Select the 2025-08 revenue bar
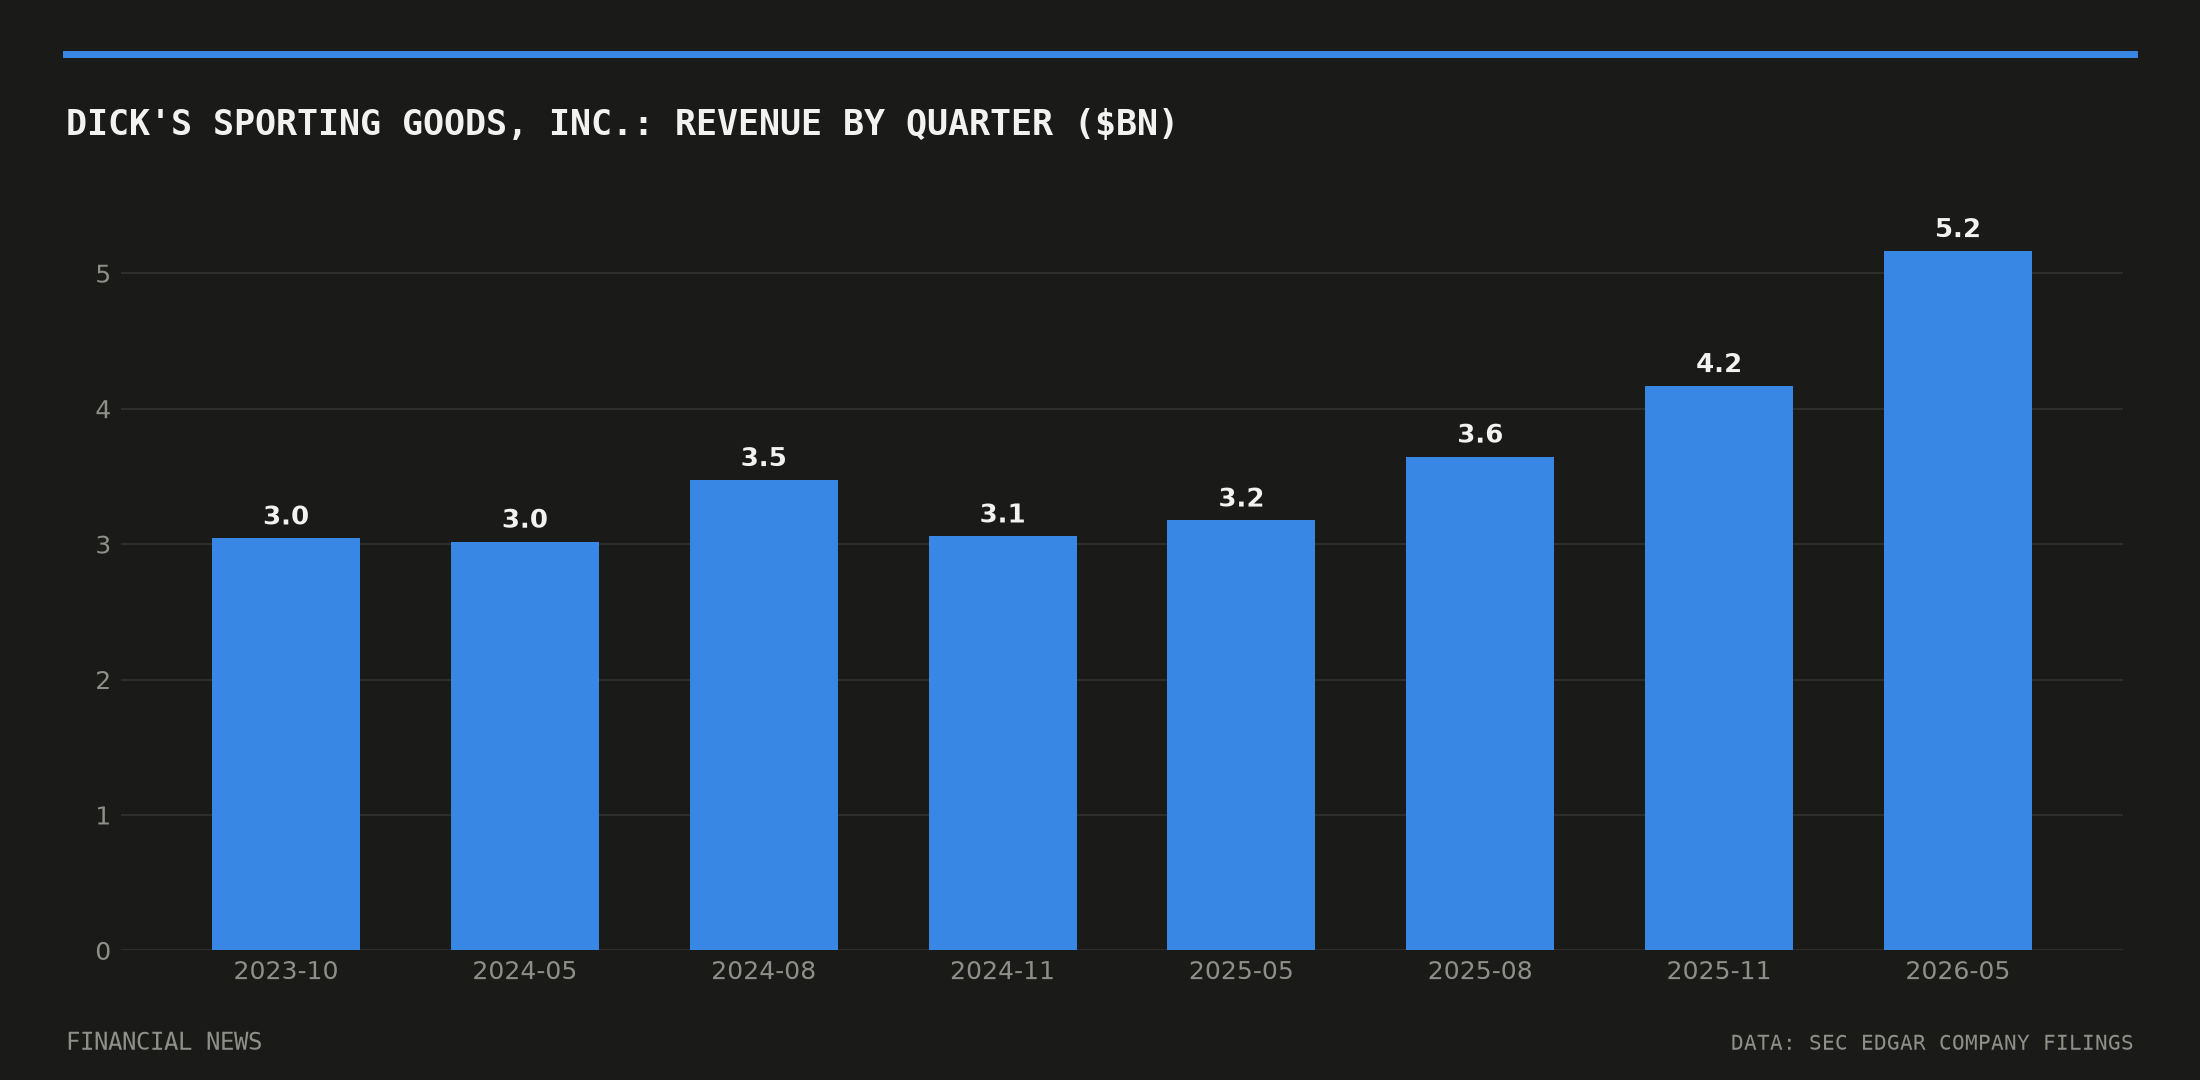 tap(1480, 703)
